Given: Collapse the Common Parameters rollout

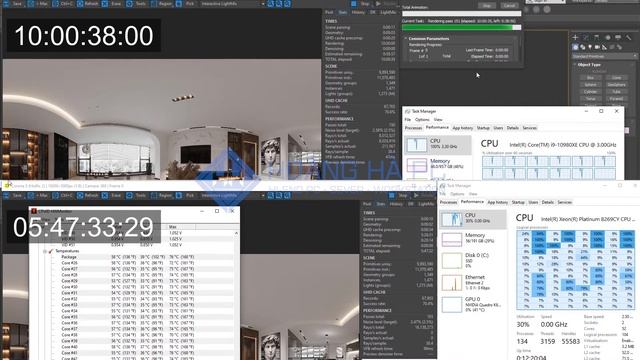Looking at the screenshot, I should pos(429,38).
